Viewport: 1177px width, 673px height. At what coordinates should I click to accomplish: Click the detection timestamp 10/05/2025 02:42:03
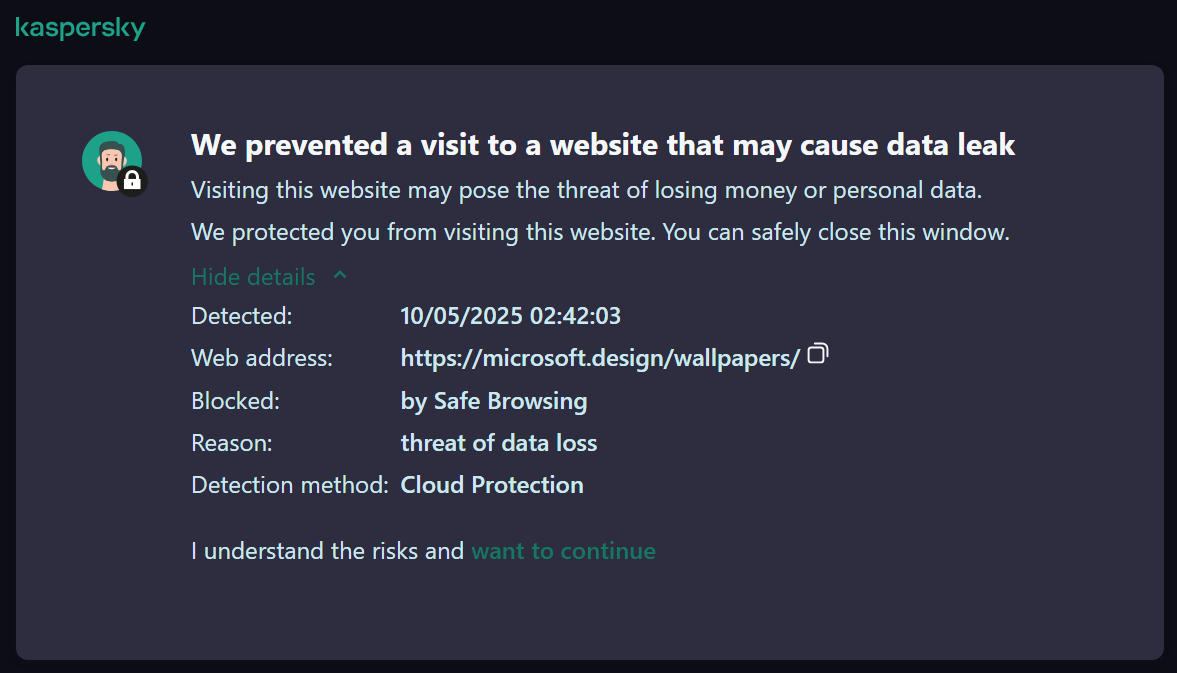click(510, 317)
